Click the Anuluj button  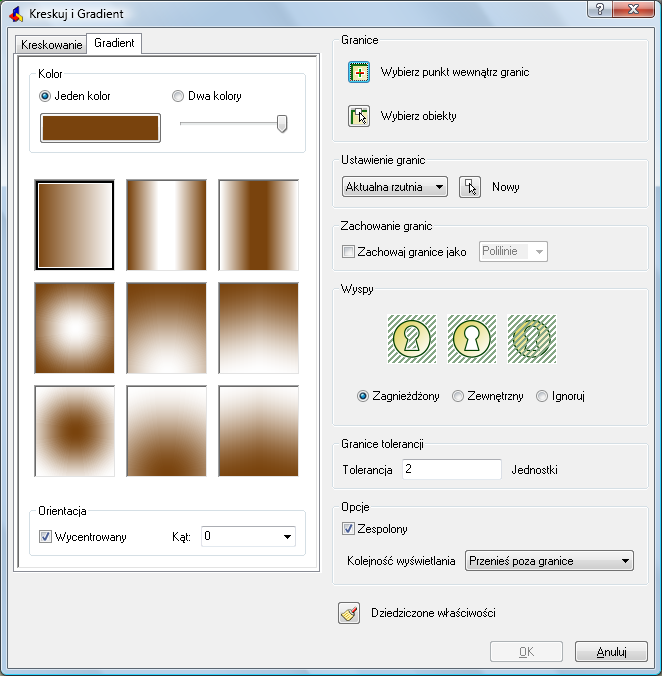[x=611, y=651]
